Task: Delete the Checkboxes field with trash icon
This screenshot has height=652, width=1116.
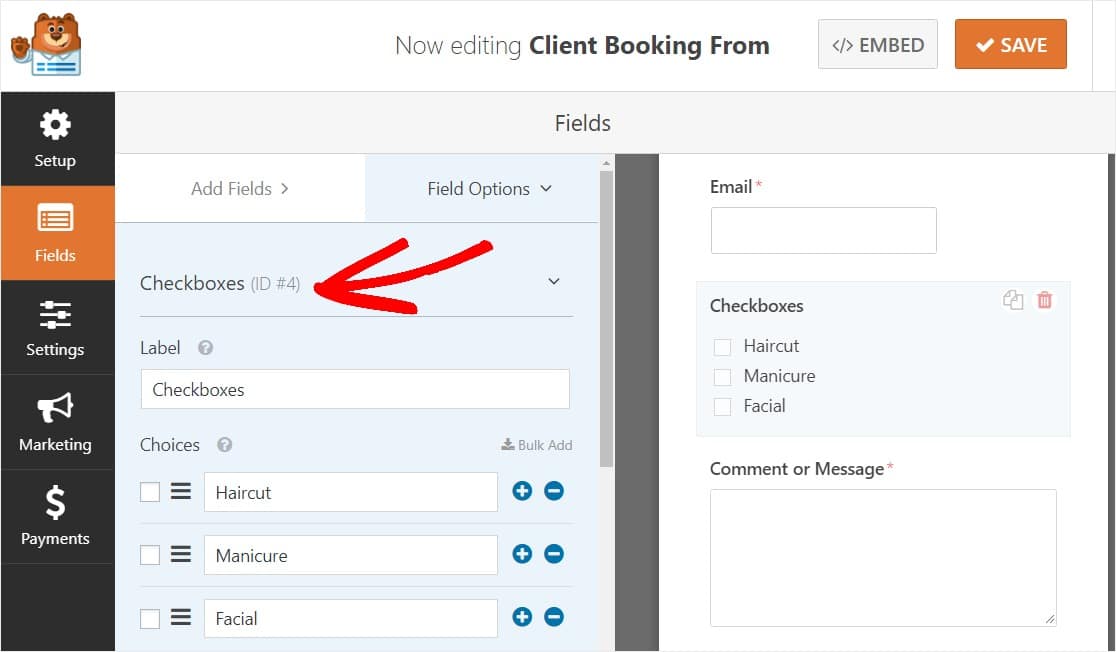Action: tap(1045, 300)
